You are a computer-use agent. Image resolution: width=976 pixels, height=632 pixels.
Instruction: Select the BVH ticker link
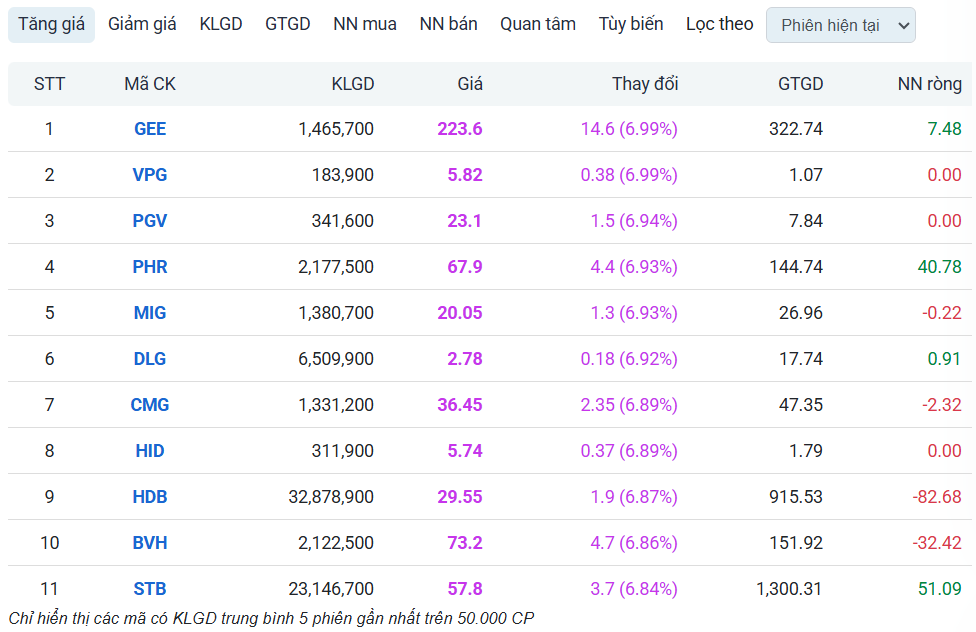150,543
